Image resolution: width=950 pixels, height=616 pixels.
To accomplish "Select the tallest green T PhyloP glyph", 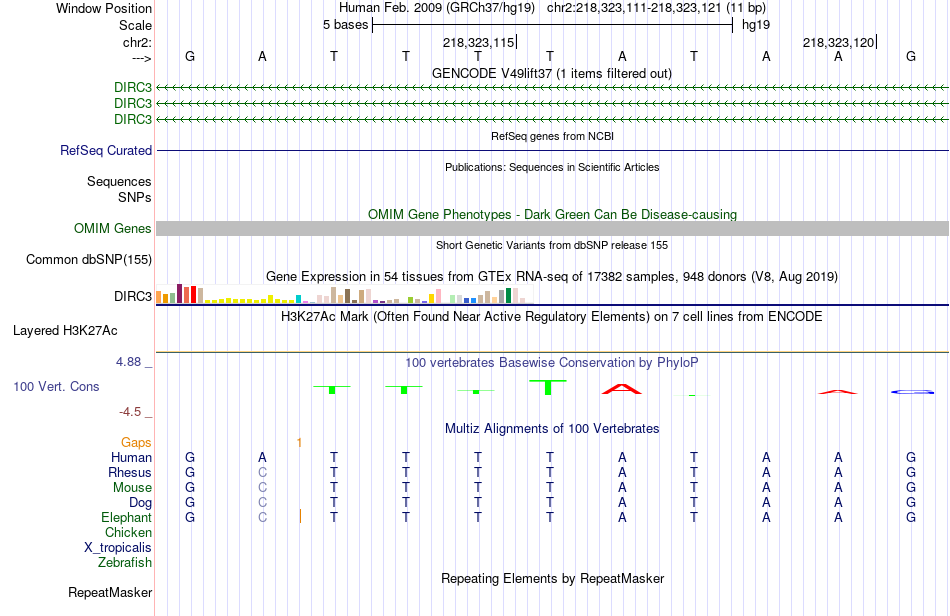I will 548,388.
